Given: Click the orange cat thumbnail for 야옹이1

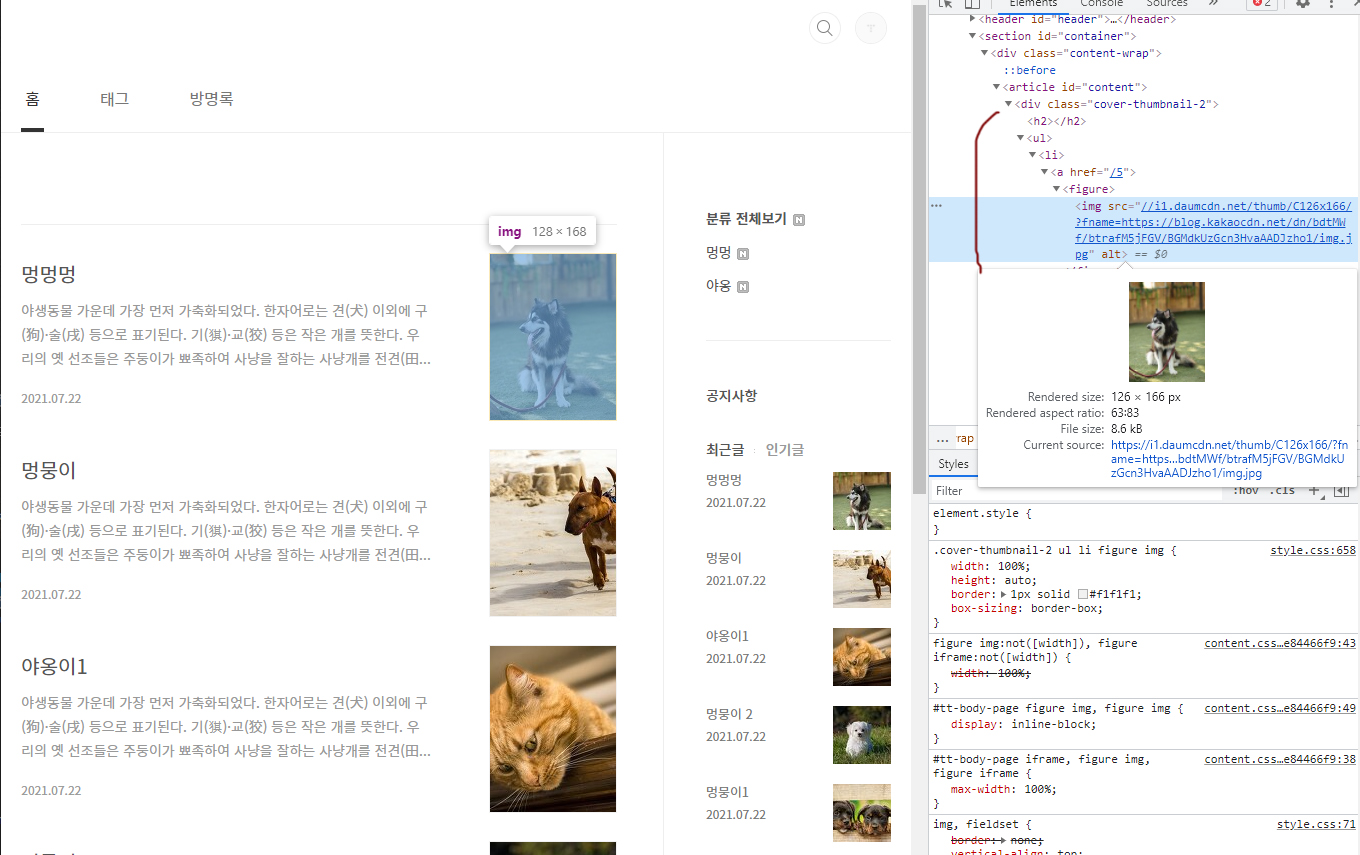Looking at the screenshot, I should [553, 729].
